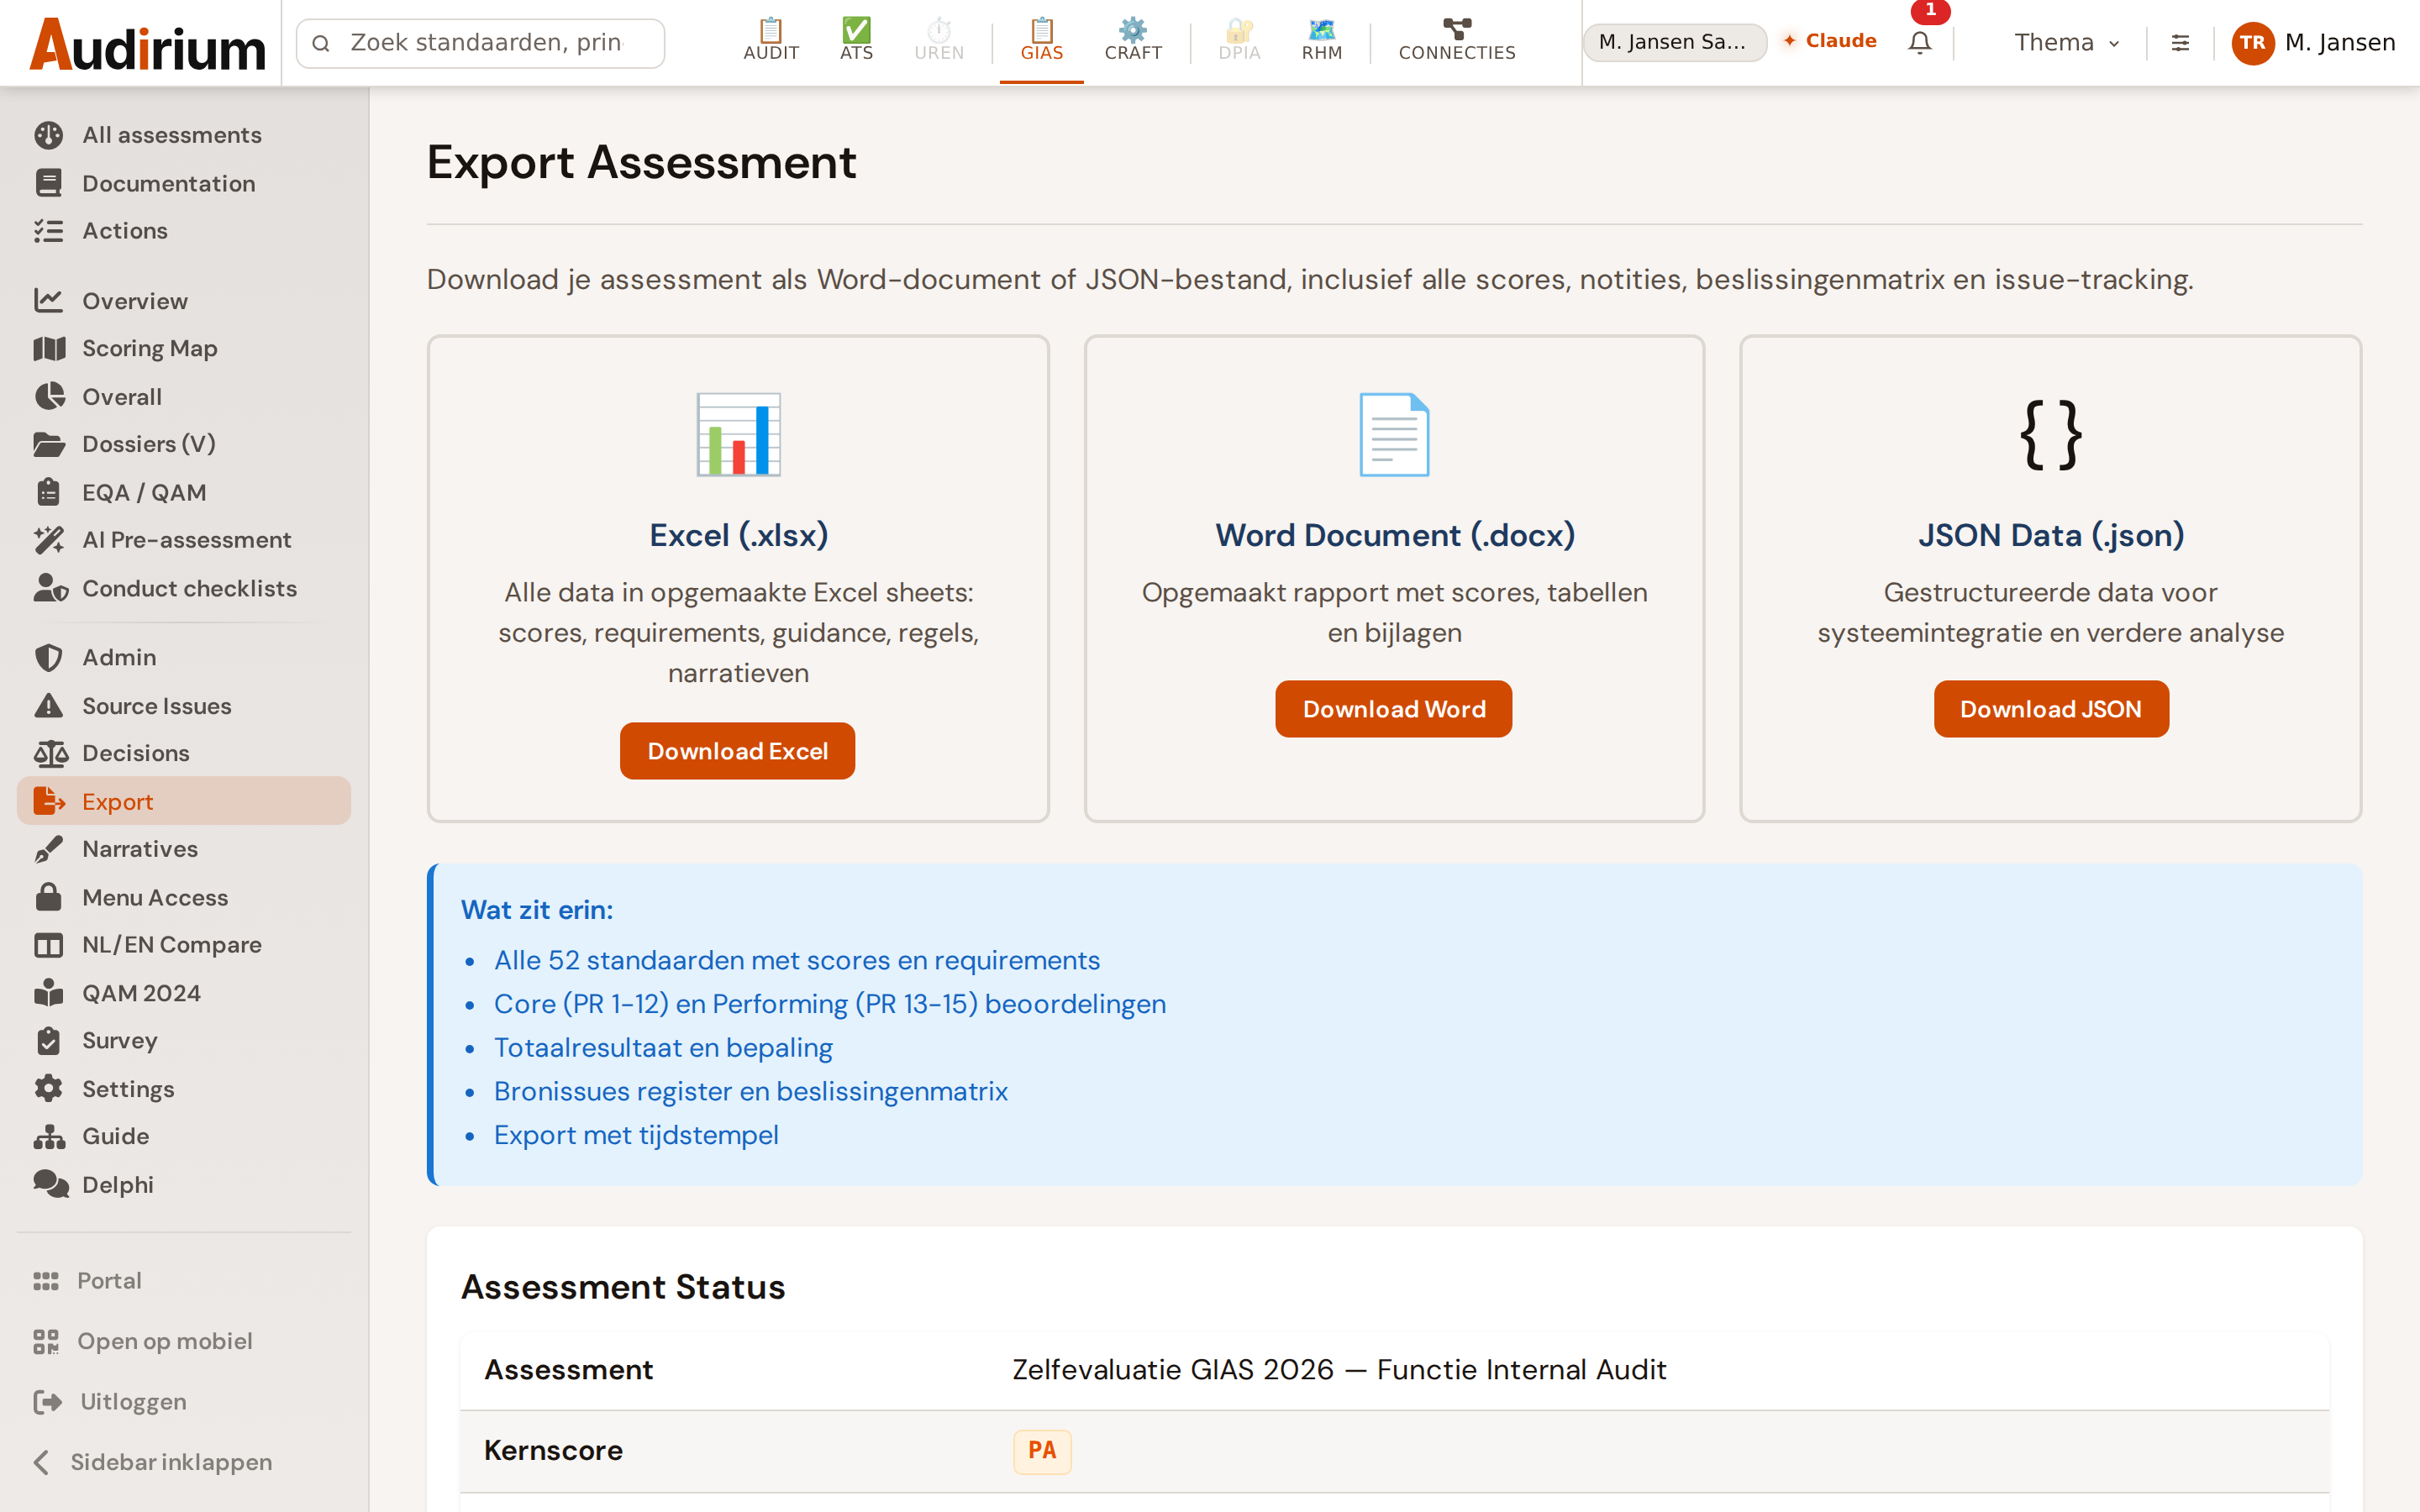Open EQA / QAM clipboard item
The height and width of the screenshot is (1512, 2420).
coord(184,492)
